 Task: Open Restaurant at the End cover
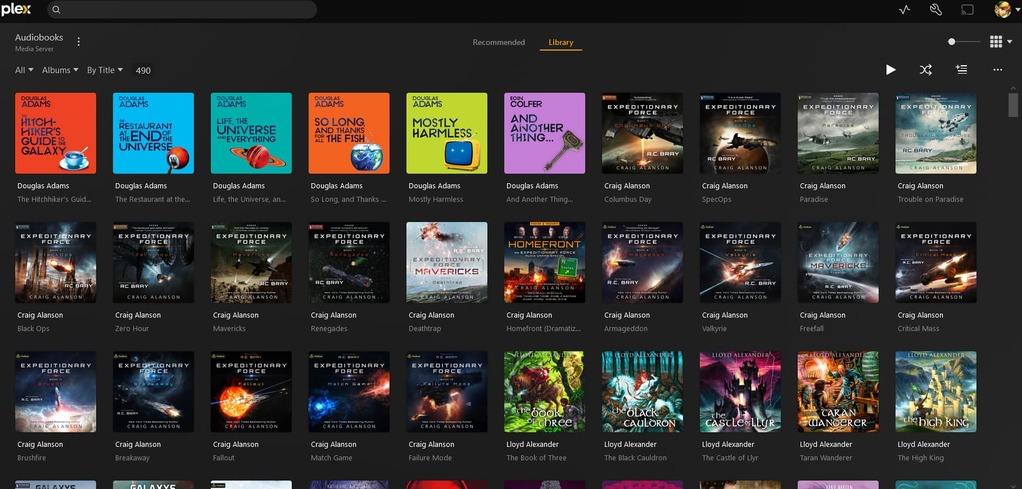tap(153, 133)
